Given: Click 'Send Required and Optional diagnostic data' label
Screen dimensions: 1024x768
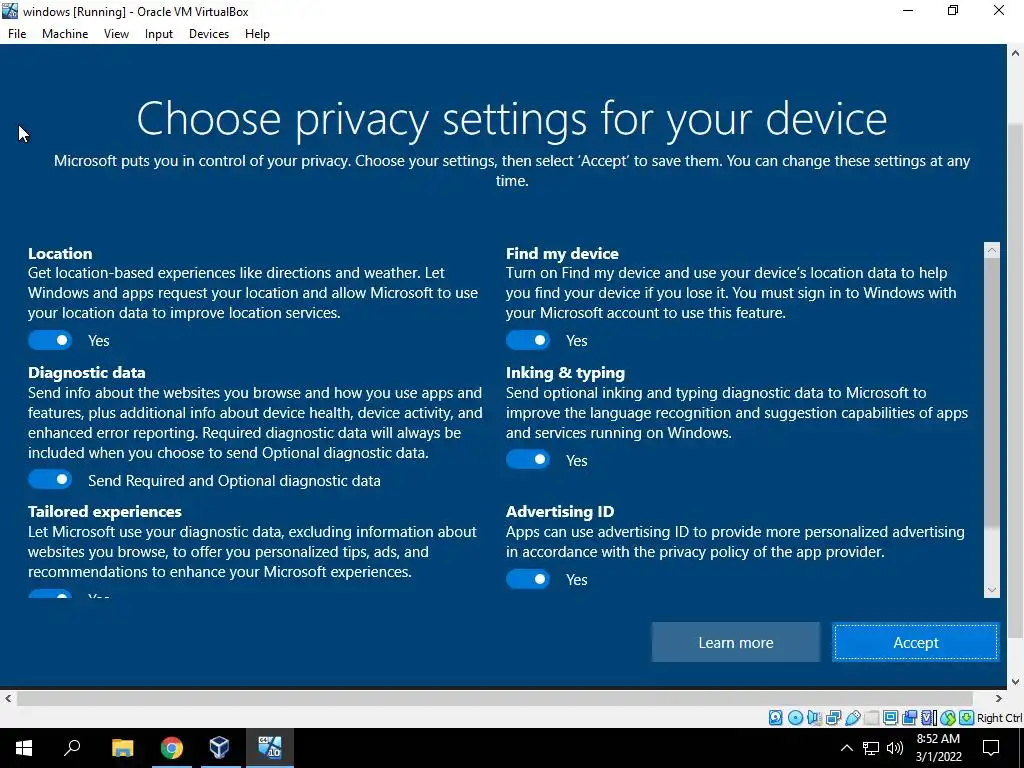Looking at the screenshot, I should tap(234, 481).
